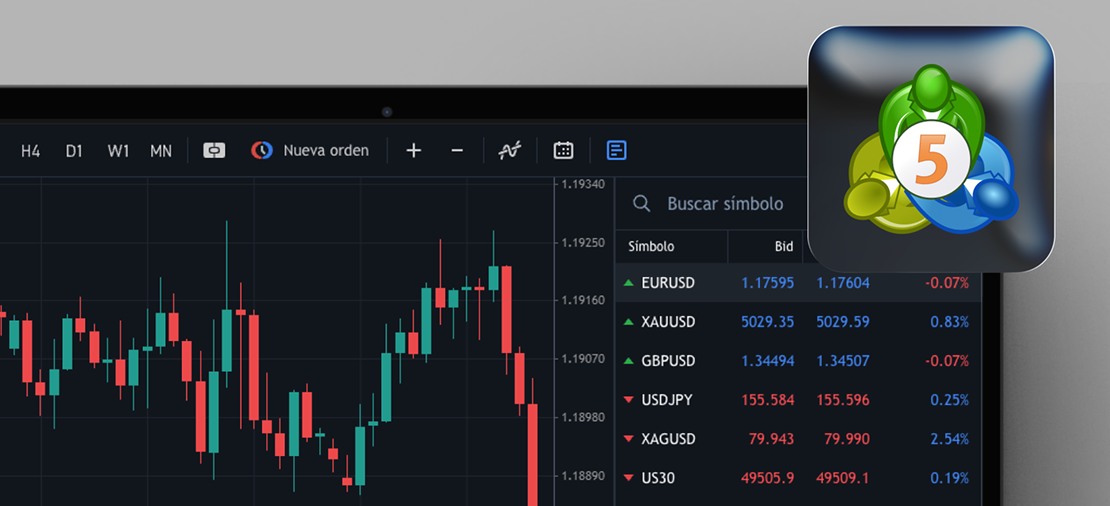Select the D1 timeframe

[x=74, y=151]
